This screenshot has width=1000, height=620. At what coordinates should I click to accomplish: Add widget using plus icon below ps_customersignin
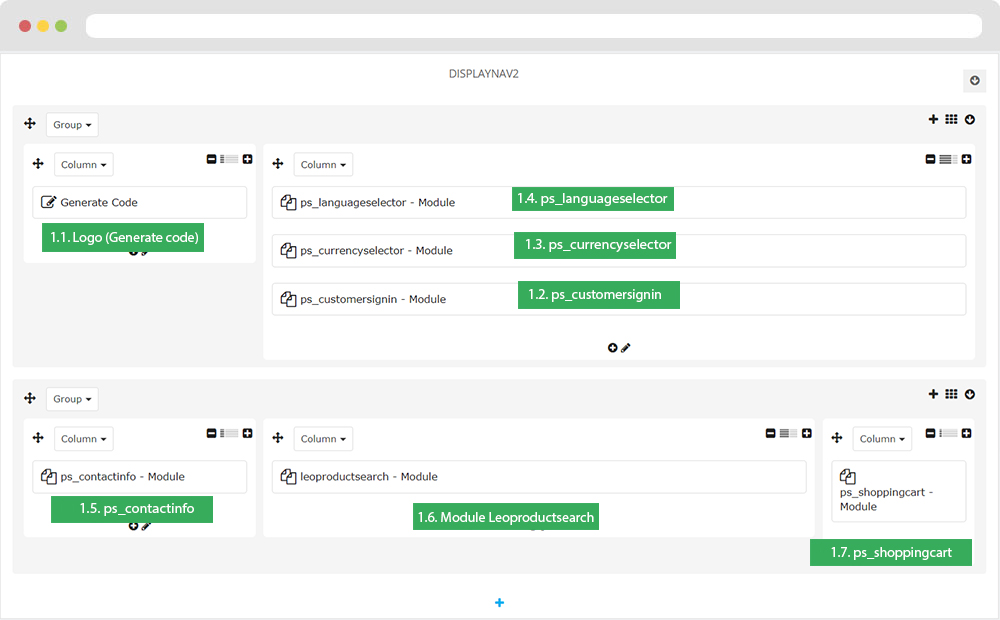[612, 348]
